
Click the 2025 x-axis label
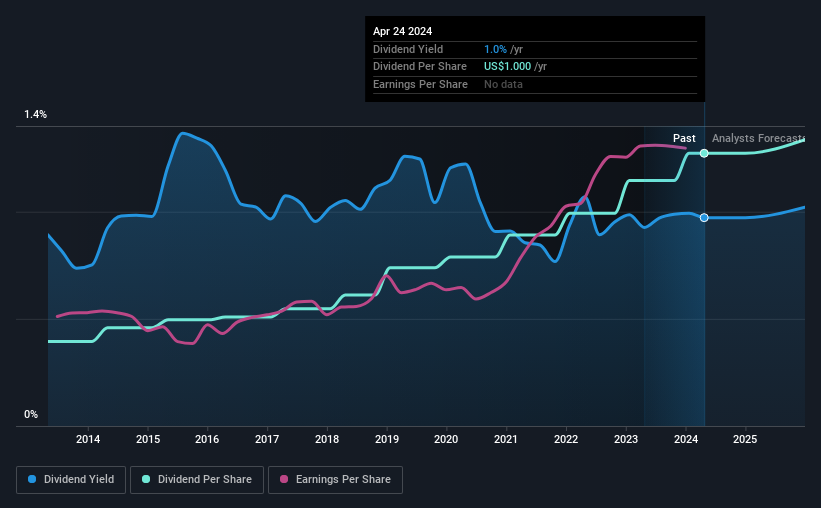[x=745, y=439]
